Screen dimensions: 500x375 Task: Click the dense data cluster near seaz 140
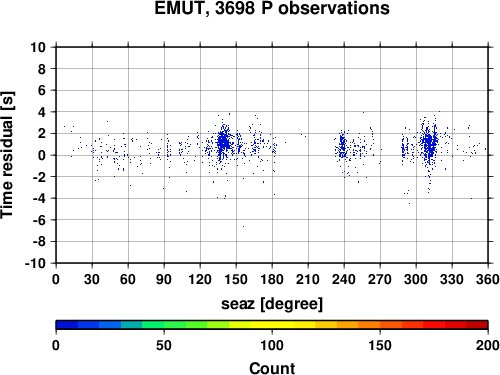(x=223, y=143)
